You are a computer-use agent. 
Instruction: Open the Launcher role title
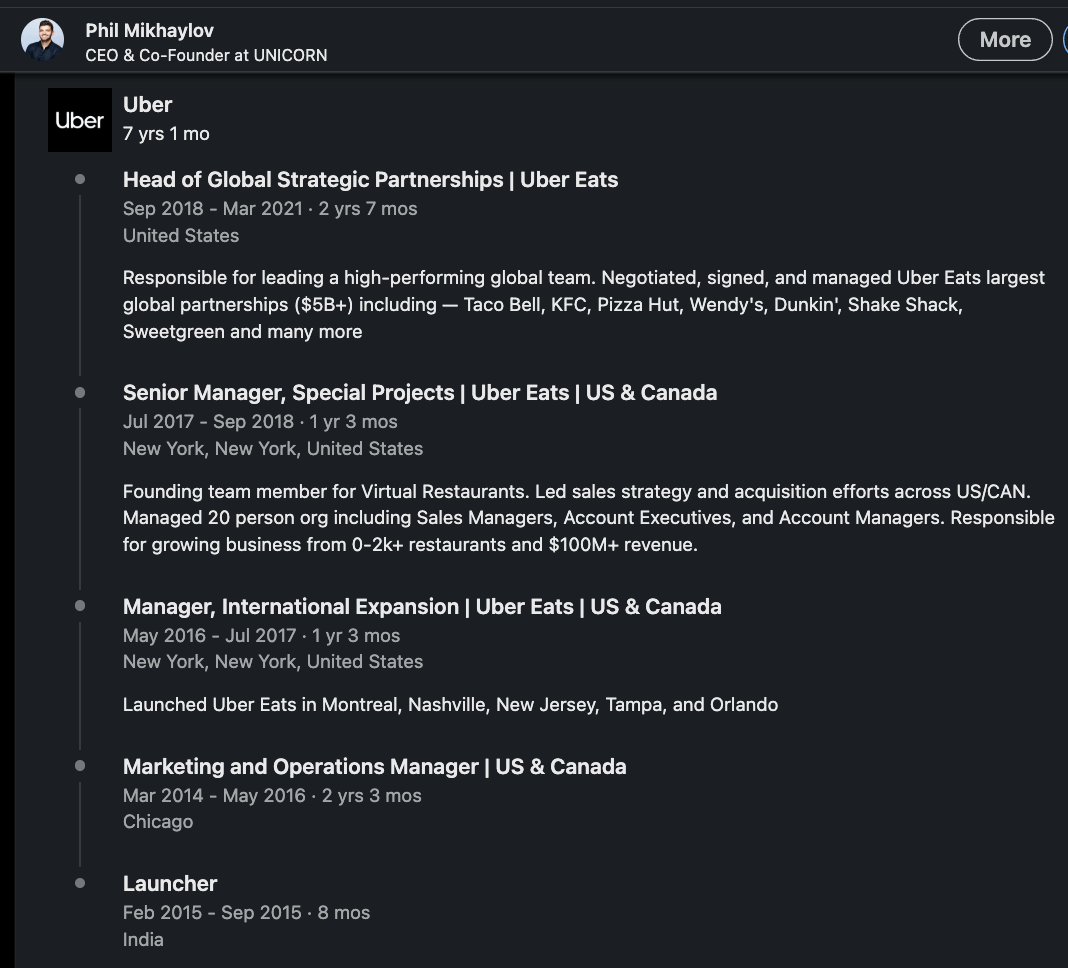[x=170, y=884]
